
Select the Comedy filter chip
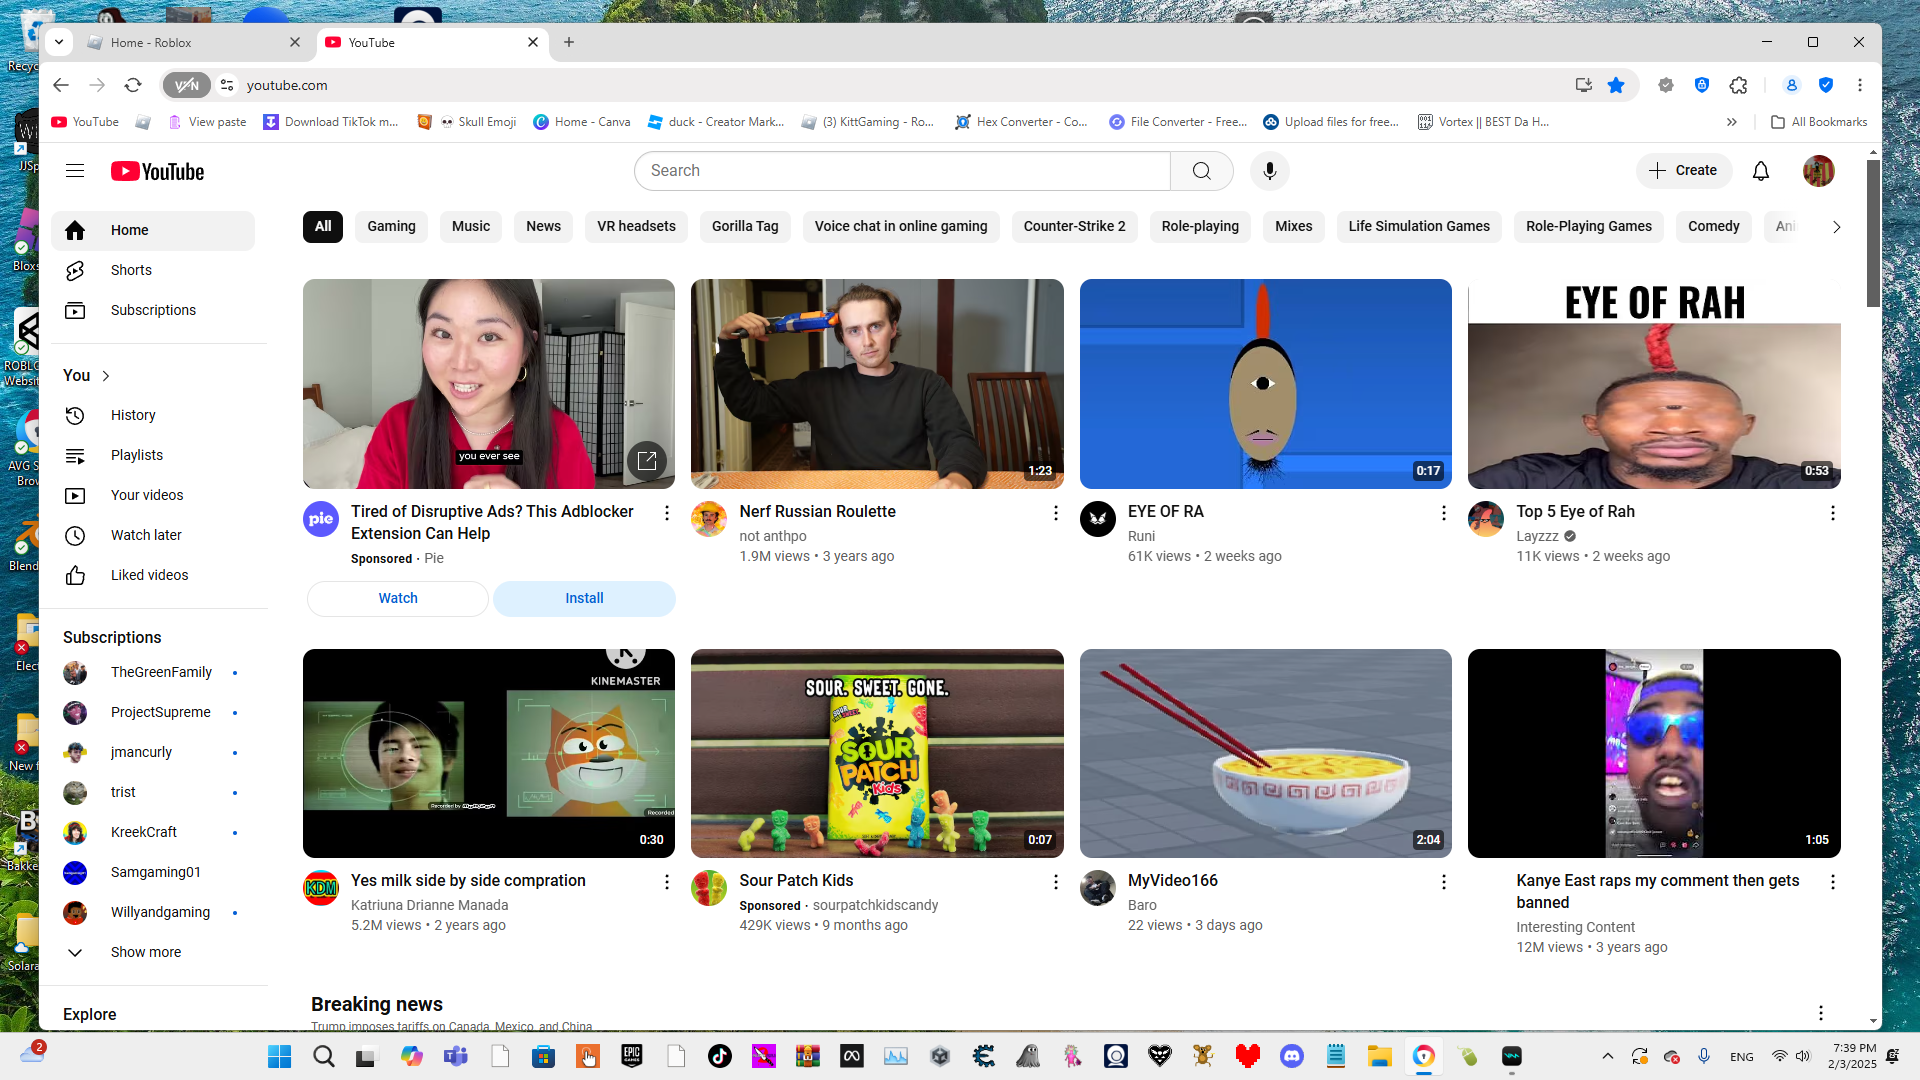point(1713,227)
